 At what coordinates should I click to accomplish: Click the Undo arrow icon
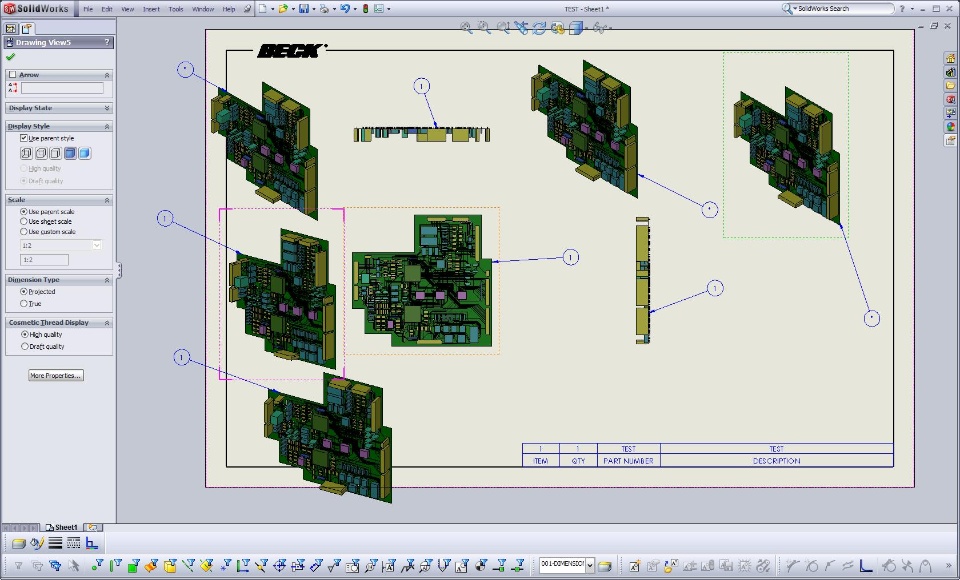[x=345, y=9]
